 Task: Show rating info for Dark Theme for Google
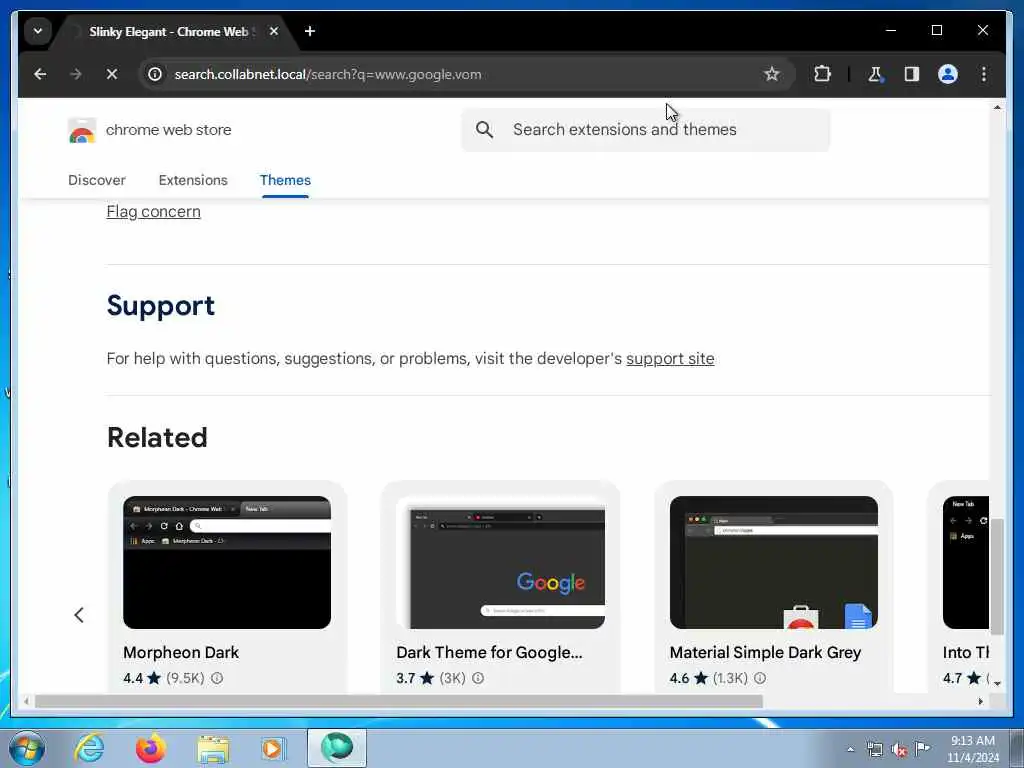click(478, 679)
